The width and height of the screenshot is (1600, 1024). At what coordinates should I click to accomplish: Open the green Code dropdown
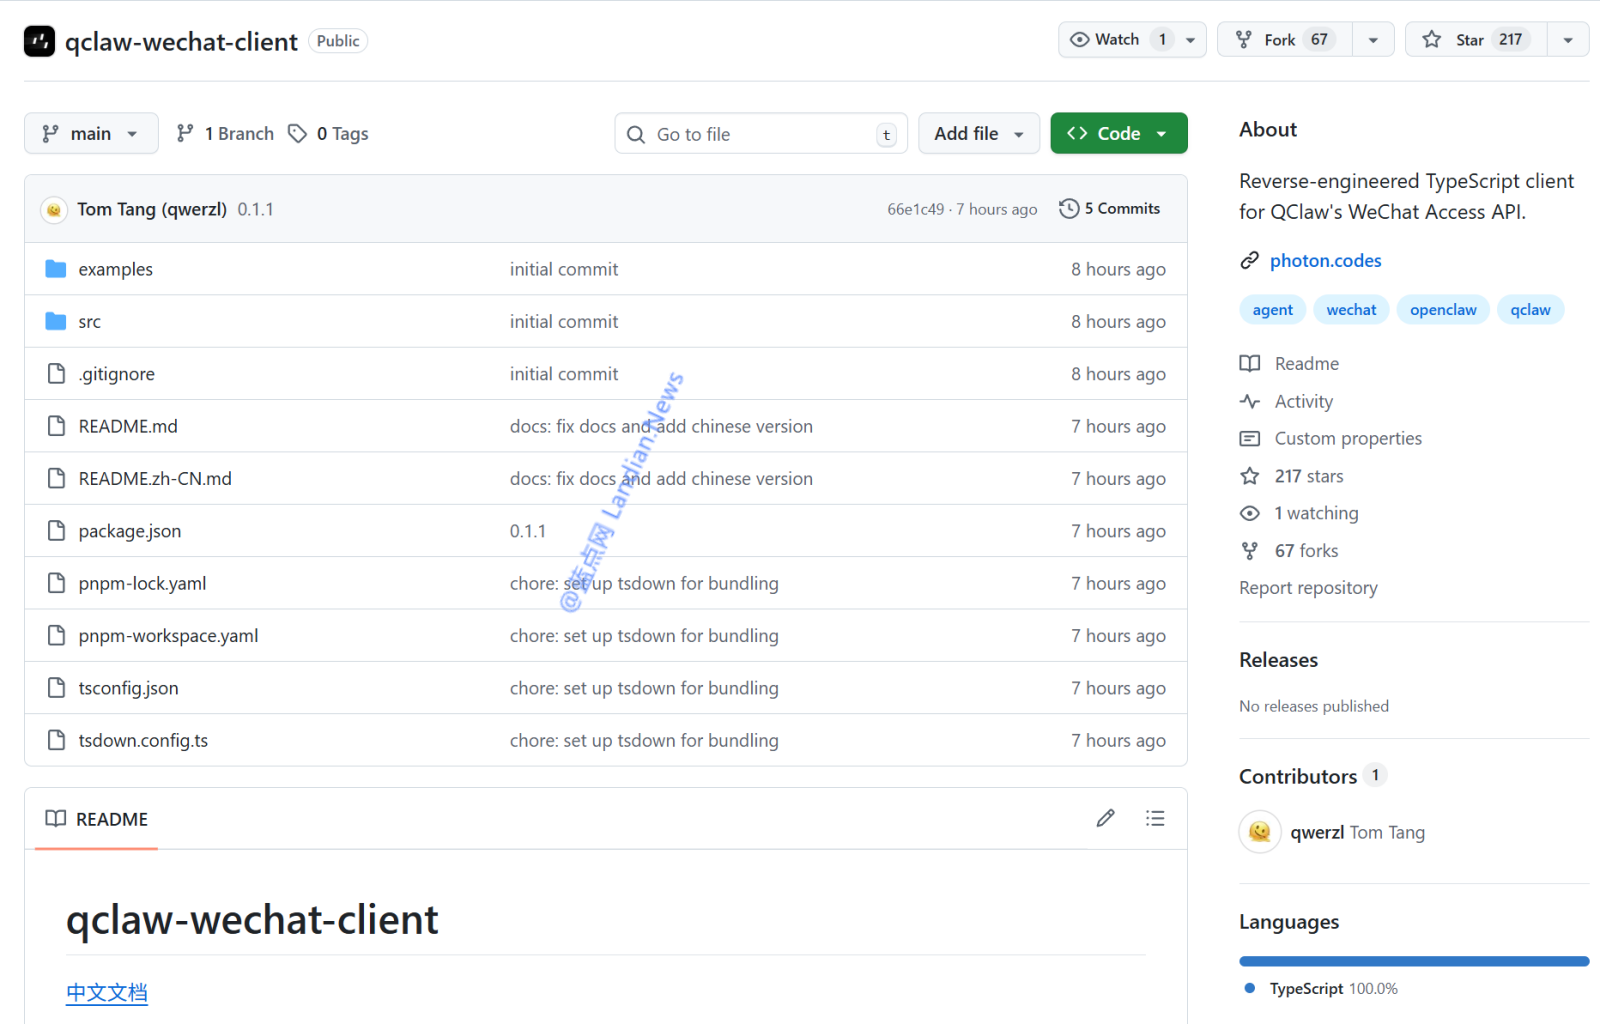(x=1118, y=134)
